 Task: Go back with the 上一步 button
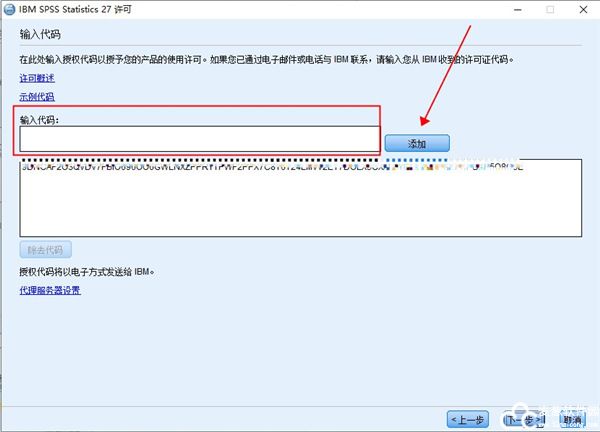click(x=468, y=420)
